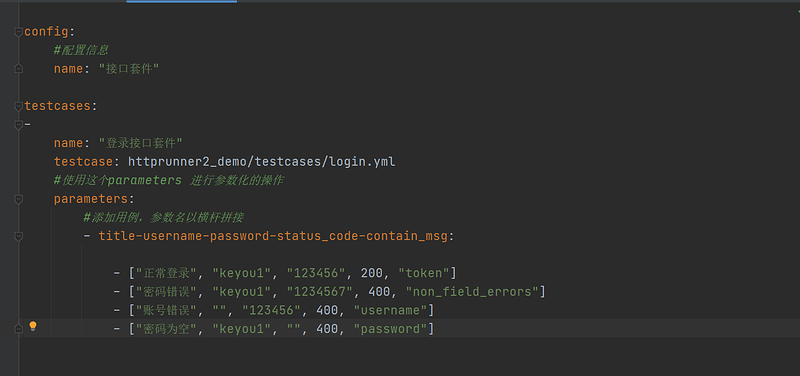Click the #配置信息 comment line

(x=81, y=50)
